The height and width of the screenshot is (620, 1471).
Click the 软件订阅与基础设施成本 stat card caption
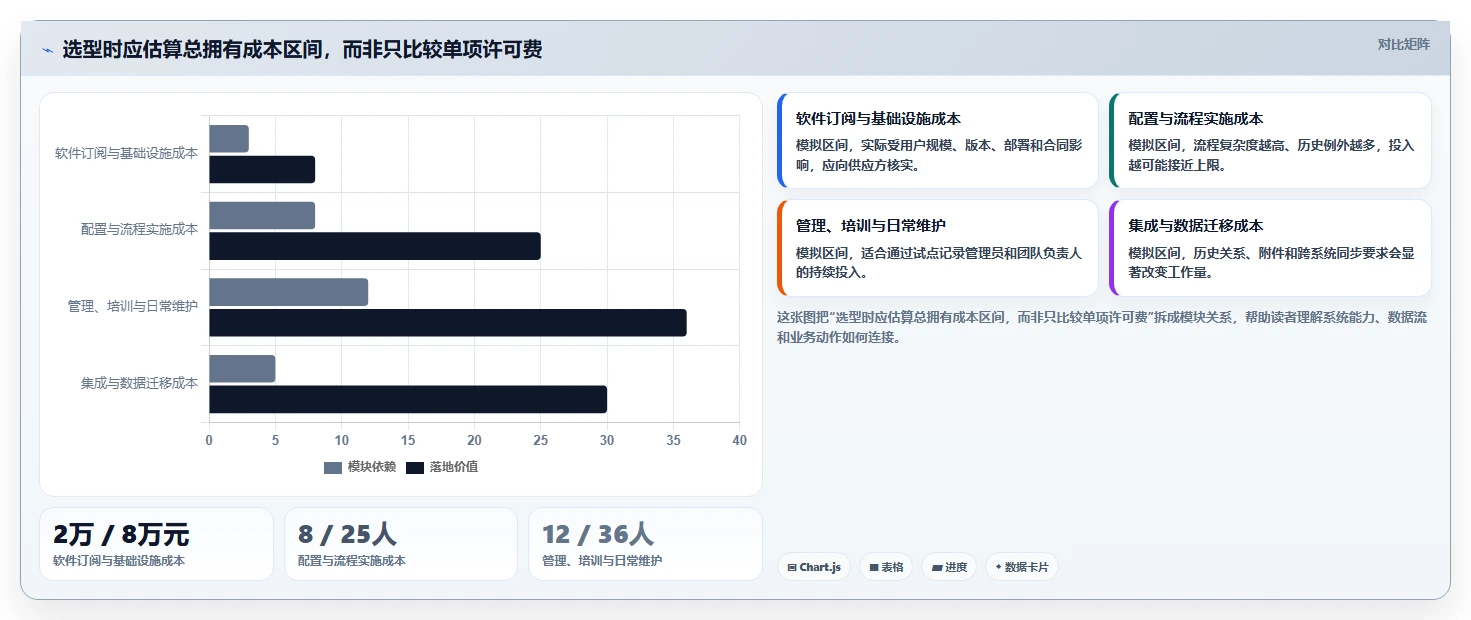pos(119,561)
